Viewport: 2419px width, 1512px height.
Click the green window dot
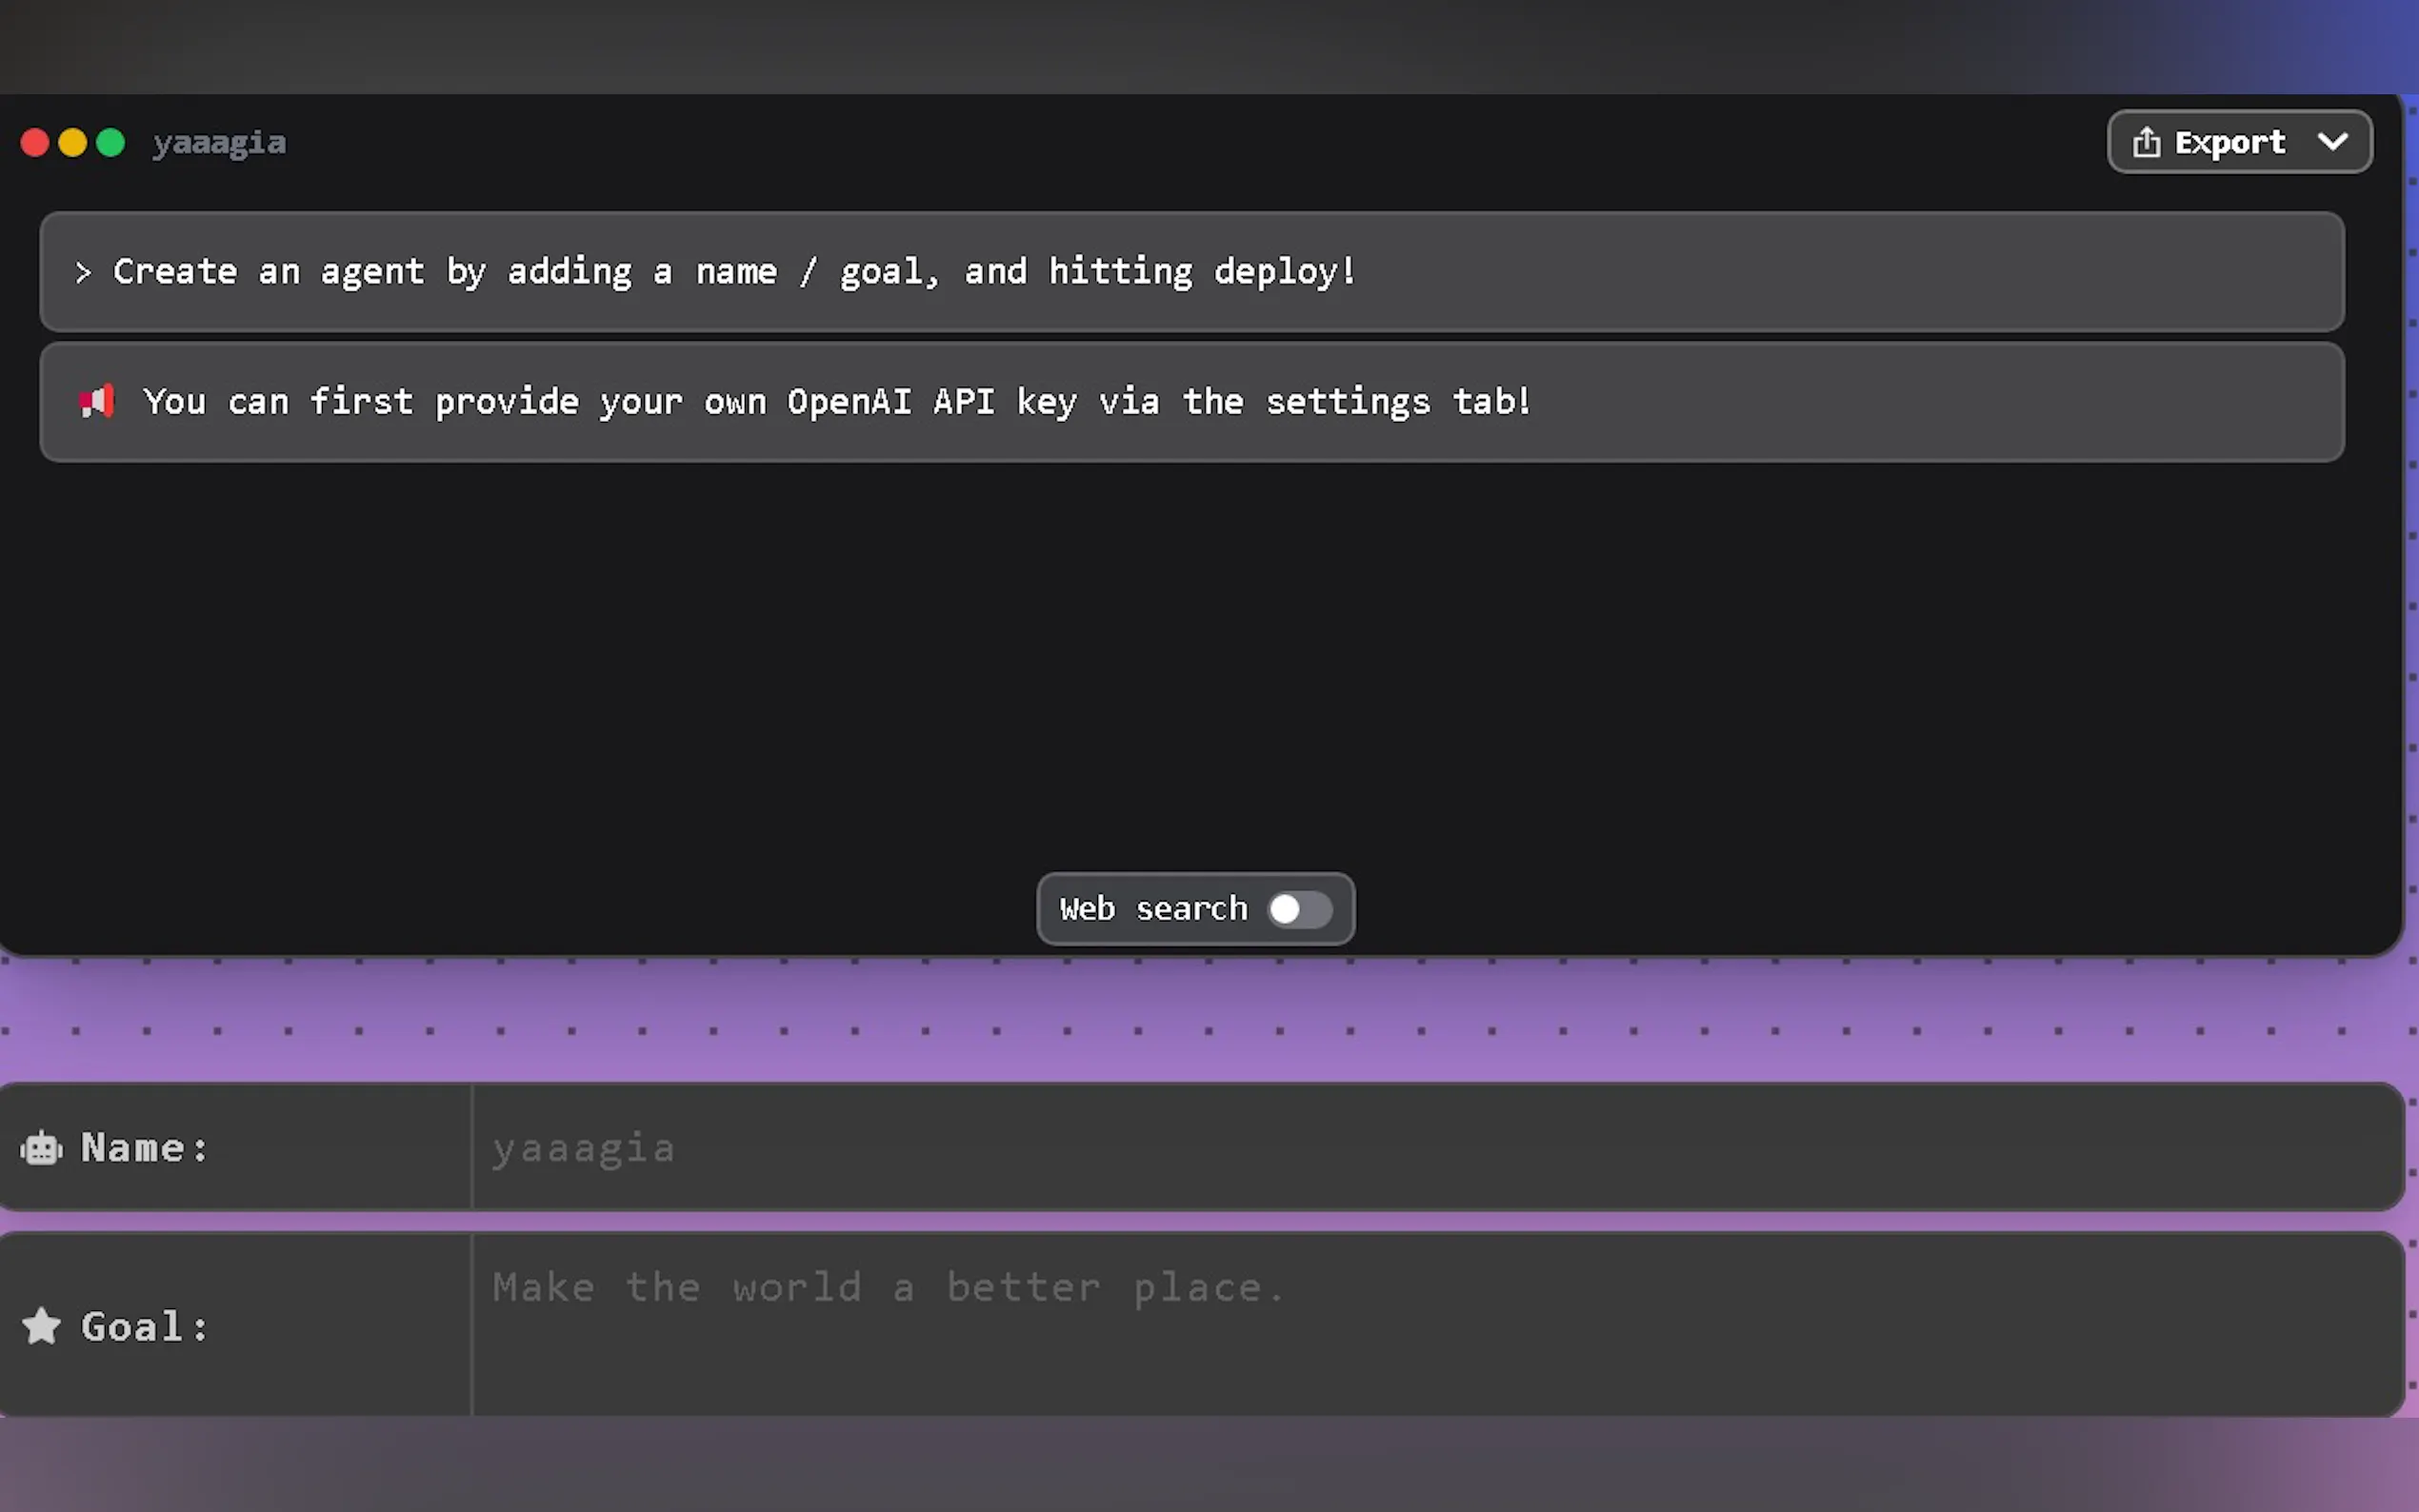(x=110, y=143)
